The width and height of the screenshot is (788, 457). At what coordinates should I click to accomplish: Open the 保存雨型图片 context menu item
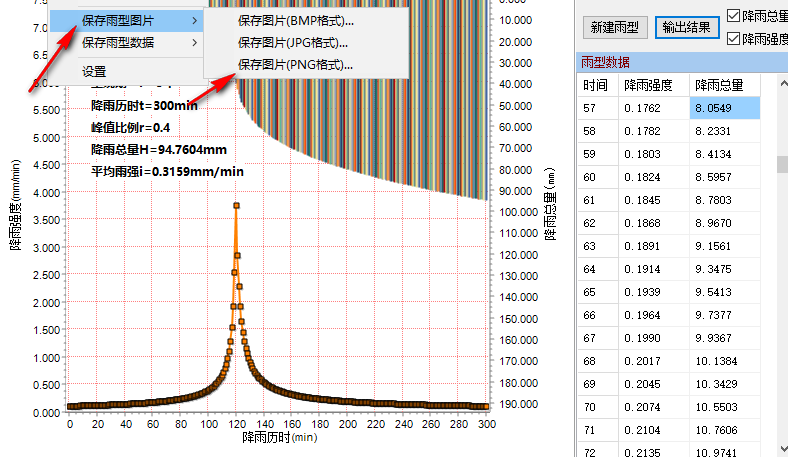coord(118,20)
